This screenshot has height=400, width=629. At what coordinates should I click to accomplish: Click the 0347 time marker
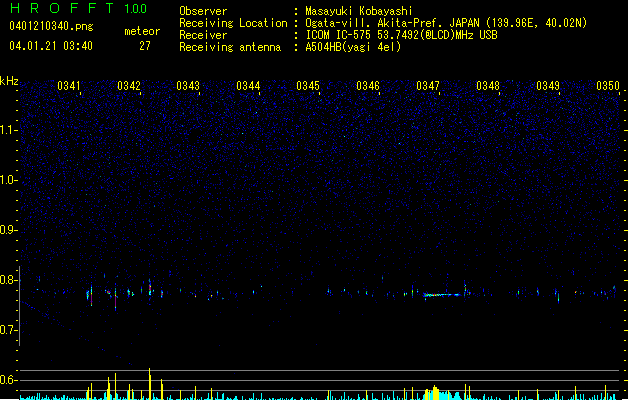point(428,86)
